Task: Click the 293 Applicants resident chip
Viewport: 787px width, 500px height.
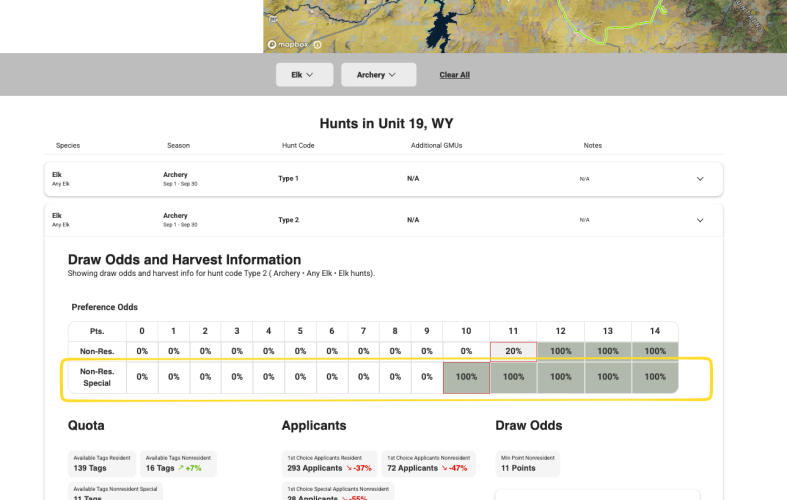Action: point(329,463)
